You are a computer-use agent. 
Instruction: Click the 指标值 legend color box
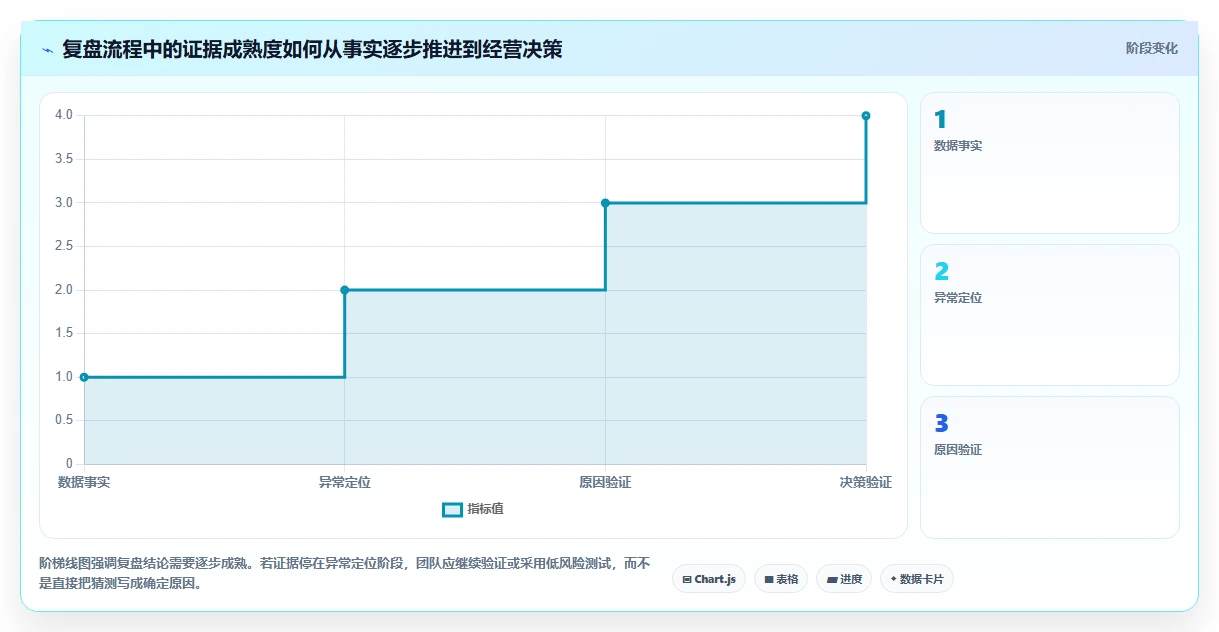452,510
